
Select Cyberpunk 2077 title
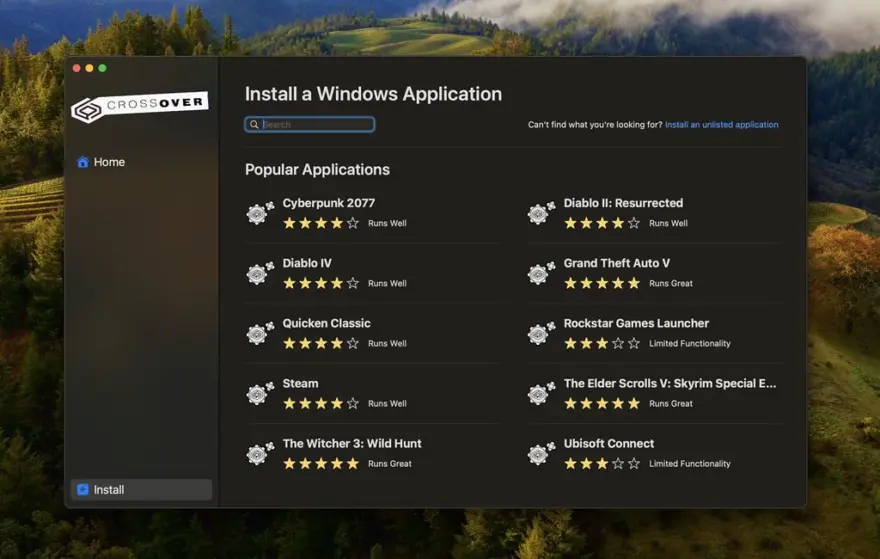pos(328,203)
